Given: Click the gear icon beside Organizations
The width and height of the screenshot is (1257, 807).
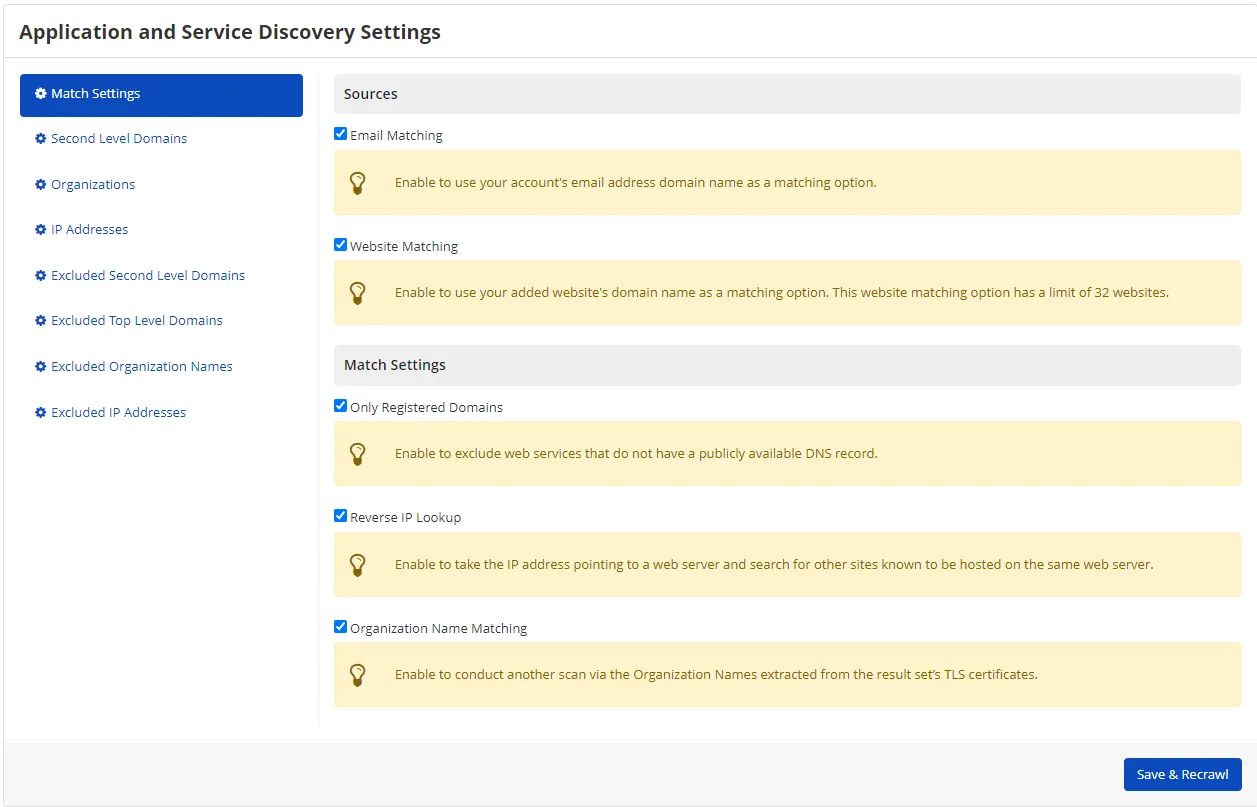Looking at the screenshot, I should click(x=40, y=184).
